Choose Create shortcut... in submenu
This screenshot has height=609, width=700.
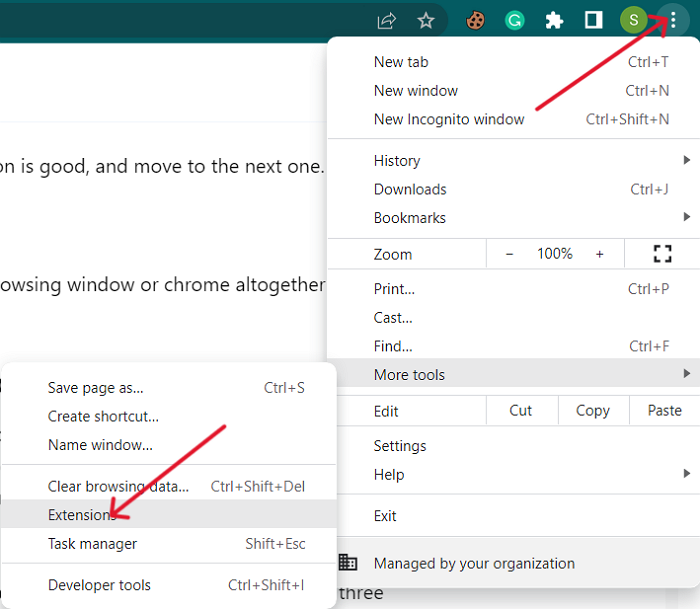[x=169, y=417]
